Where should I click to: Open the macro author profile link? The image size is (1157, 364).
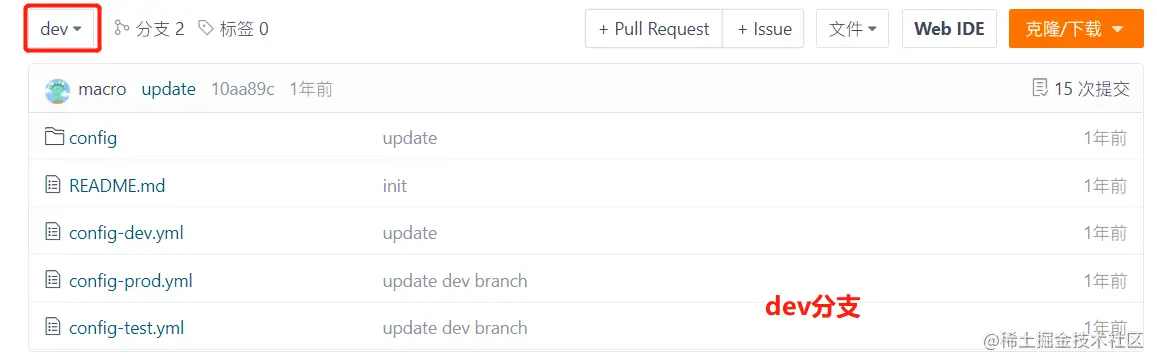point(102,89)
